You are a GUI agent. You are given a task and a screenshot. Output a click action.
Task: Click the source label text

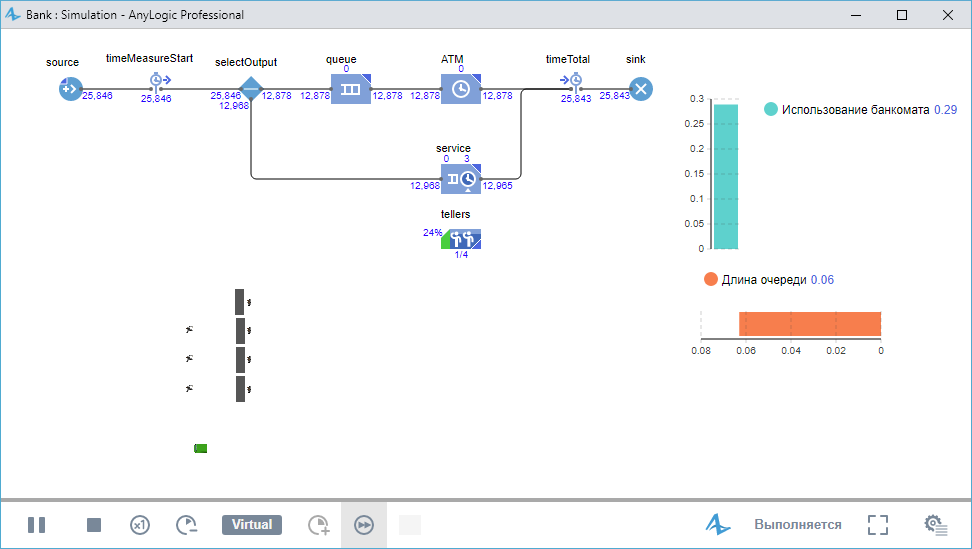coord(63,63)
